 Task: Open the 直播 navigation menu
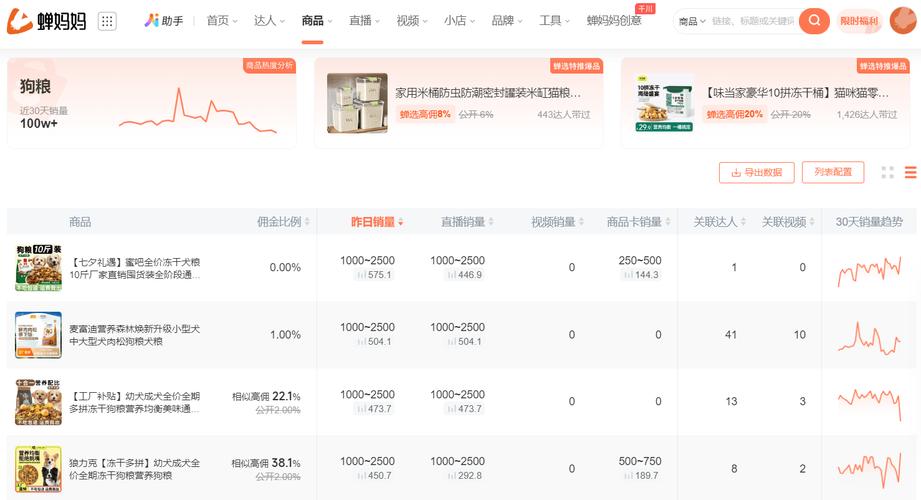(365, 21)
